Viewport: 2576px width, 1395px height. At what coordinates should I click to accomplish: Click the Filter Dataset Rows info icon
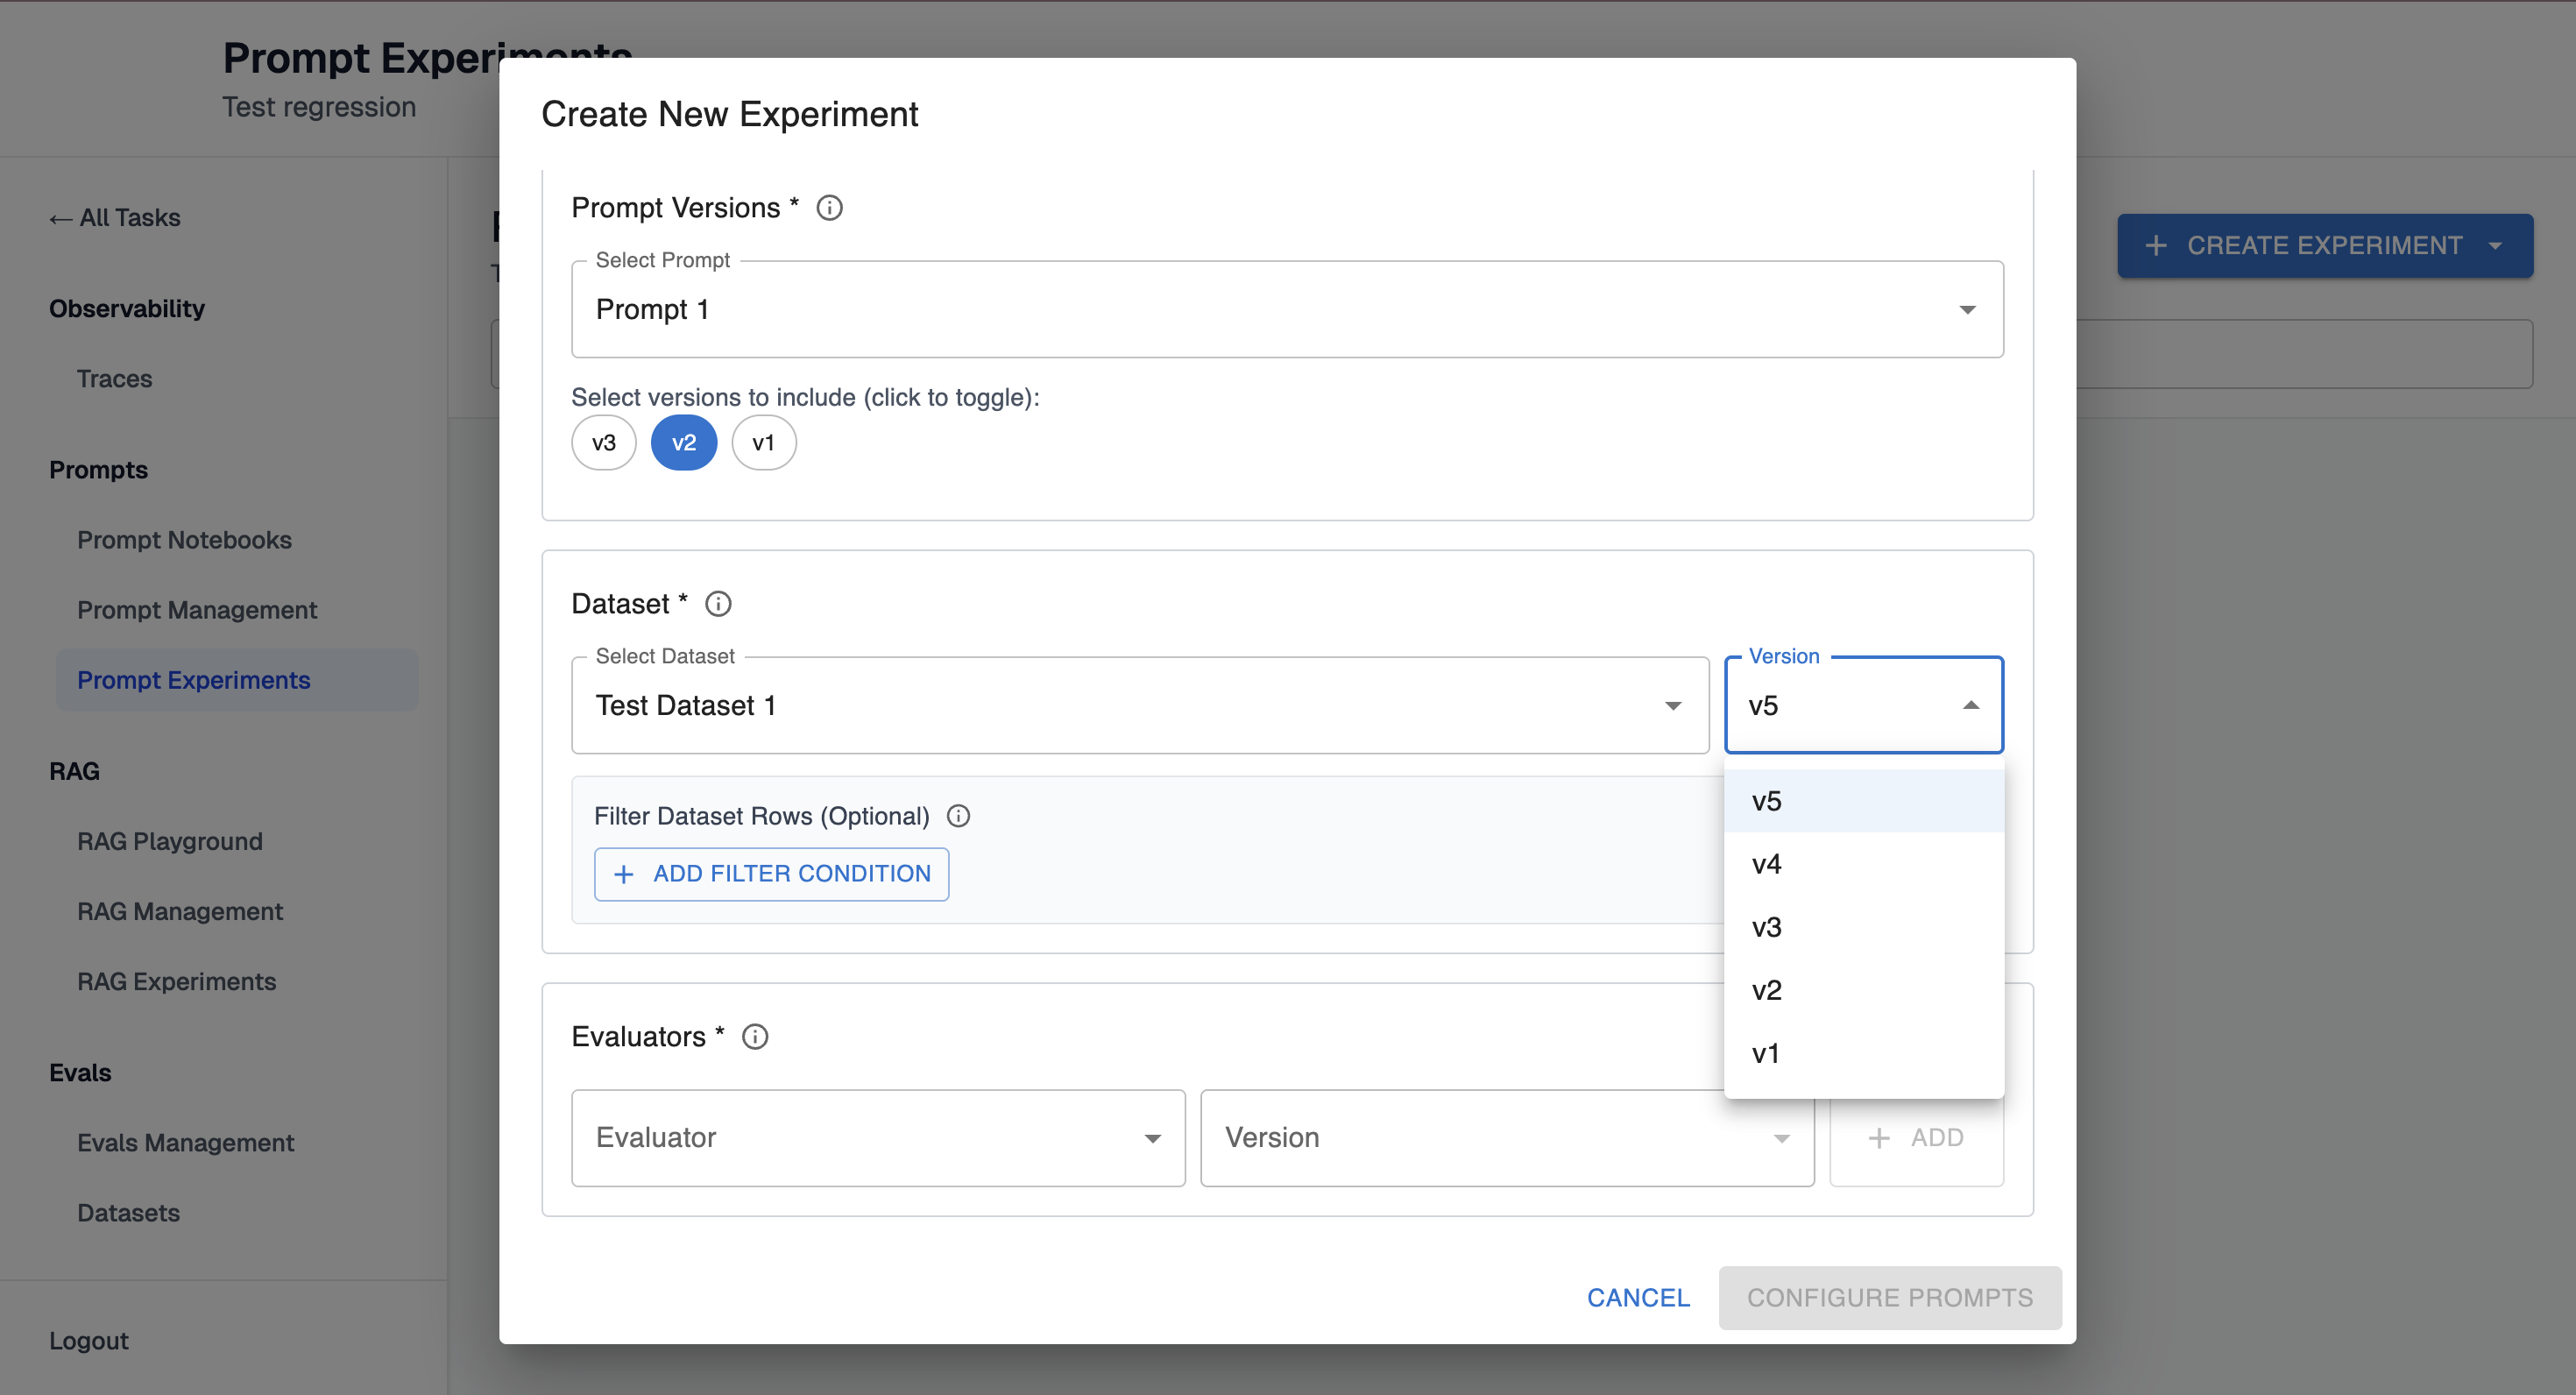click(x=958, y=816)
